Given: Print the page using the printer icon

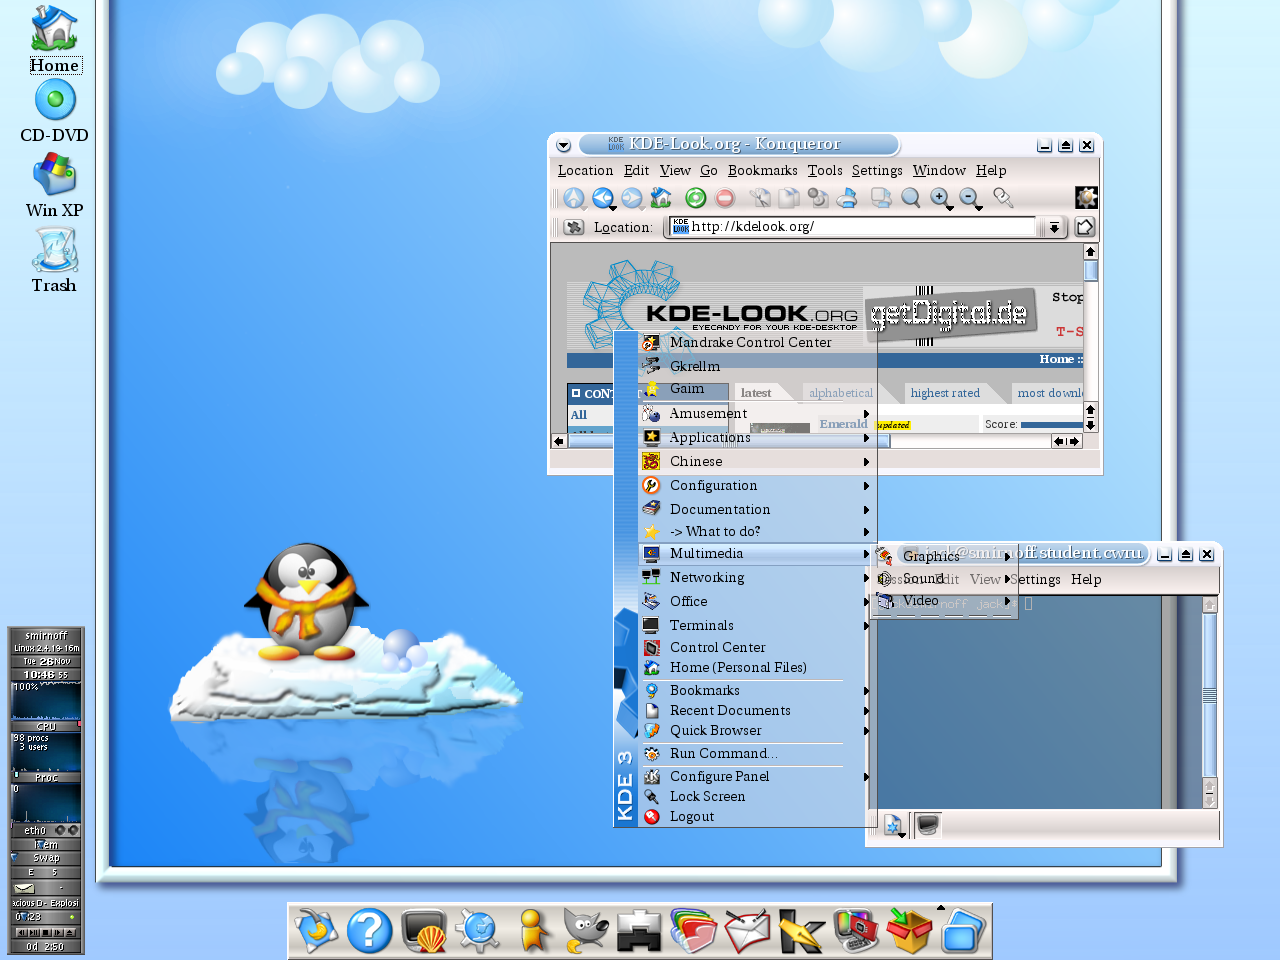Looking at the screenshot, I should (x=847, y=198).
